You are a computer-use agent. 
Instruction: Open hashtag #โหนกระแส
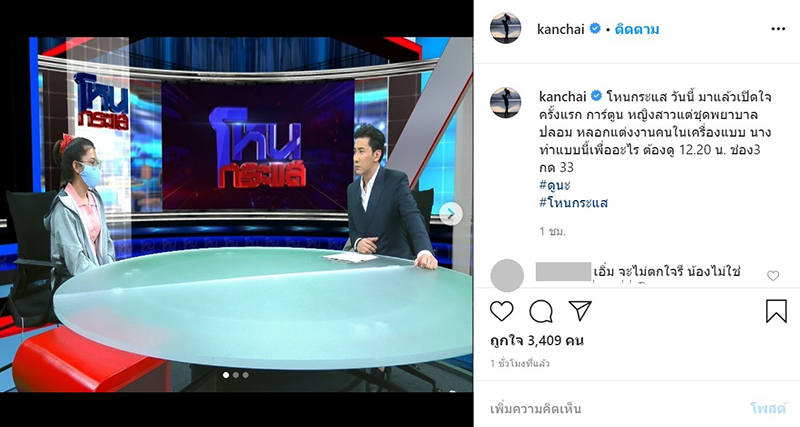click(573, 203)
